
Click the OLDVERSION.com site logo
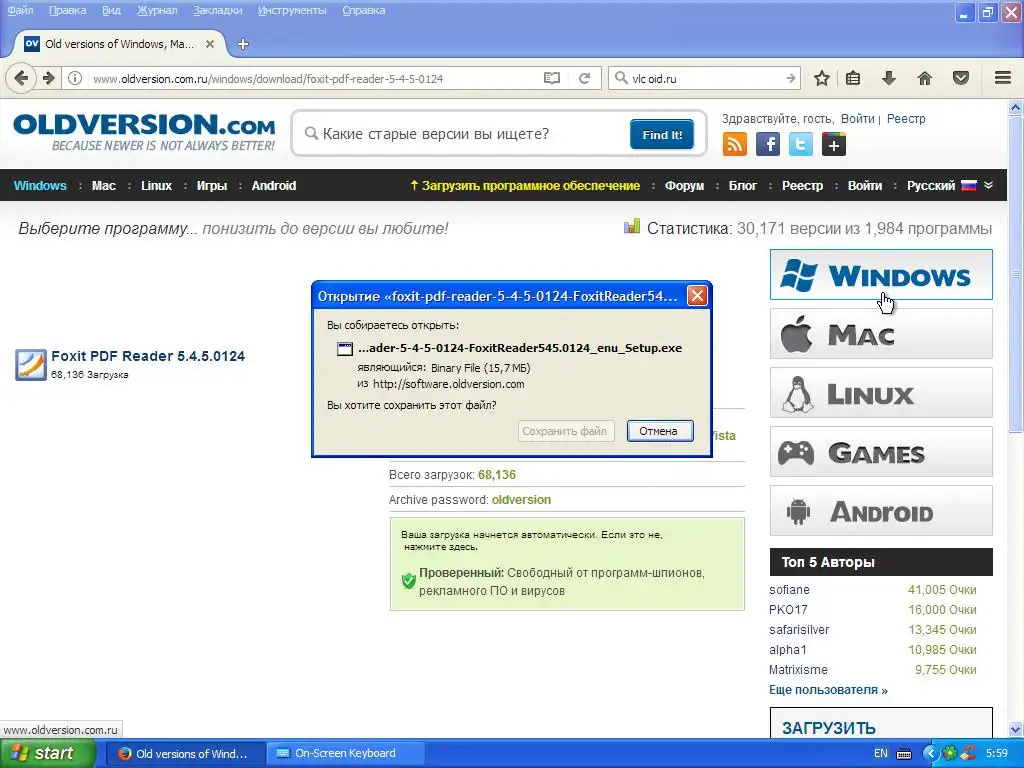click(x=144, y=133)
